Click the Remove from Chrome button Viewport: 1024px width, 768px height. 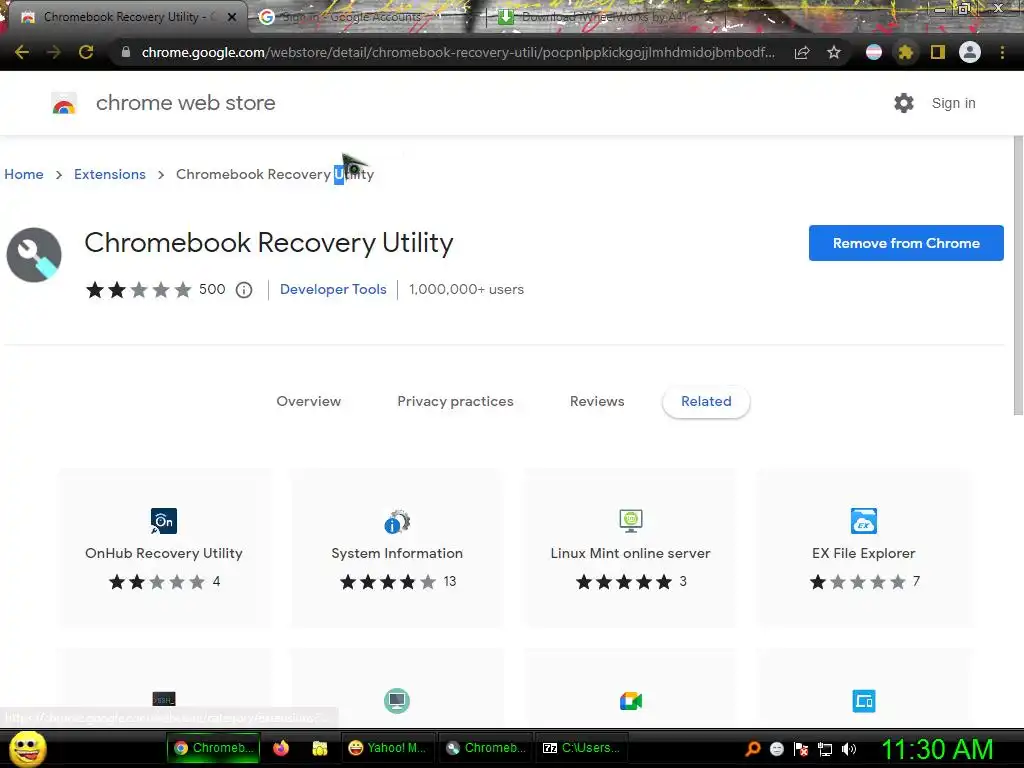pyautogui.click(x=906, y=243)
